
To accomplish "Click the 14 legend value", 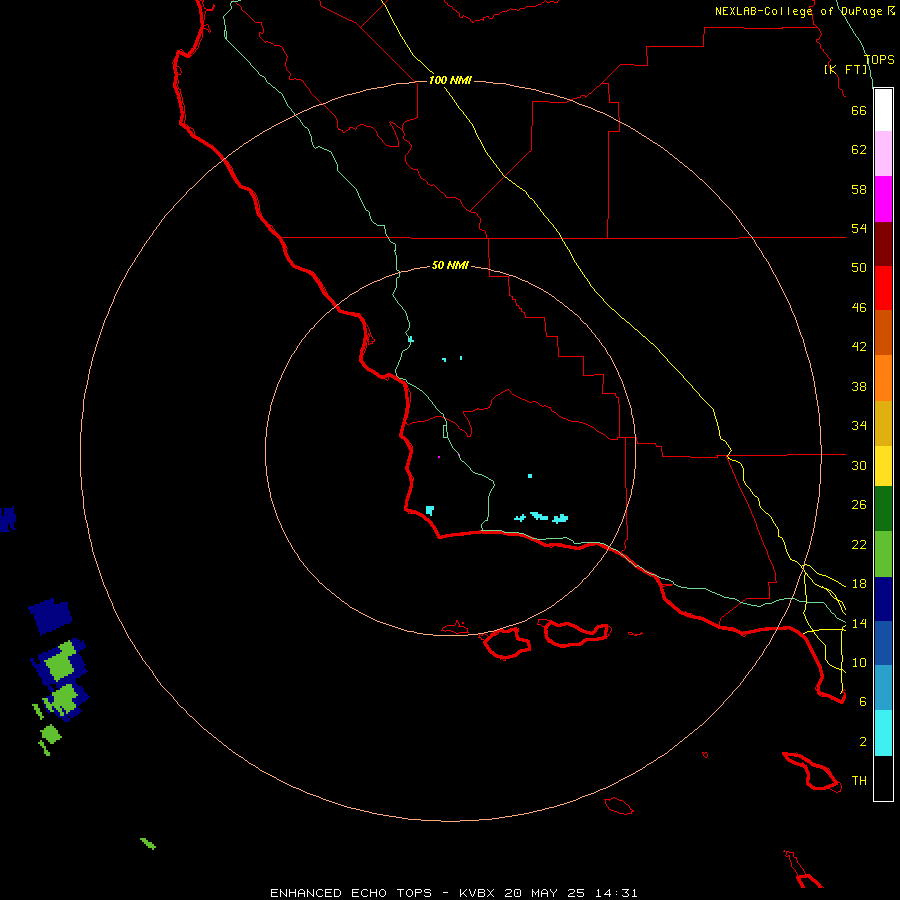I will [859, 623].
